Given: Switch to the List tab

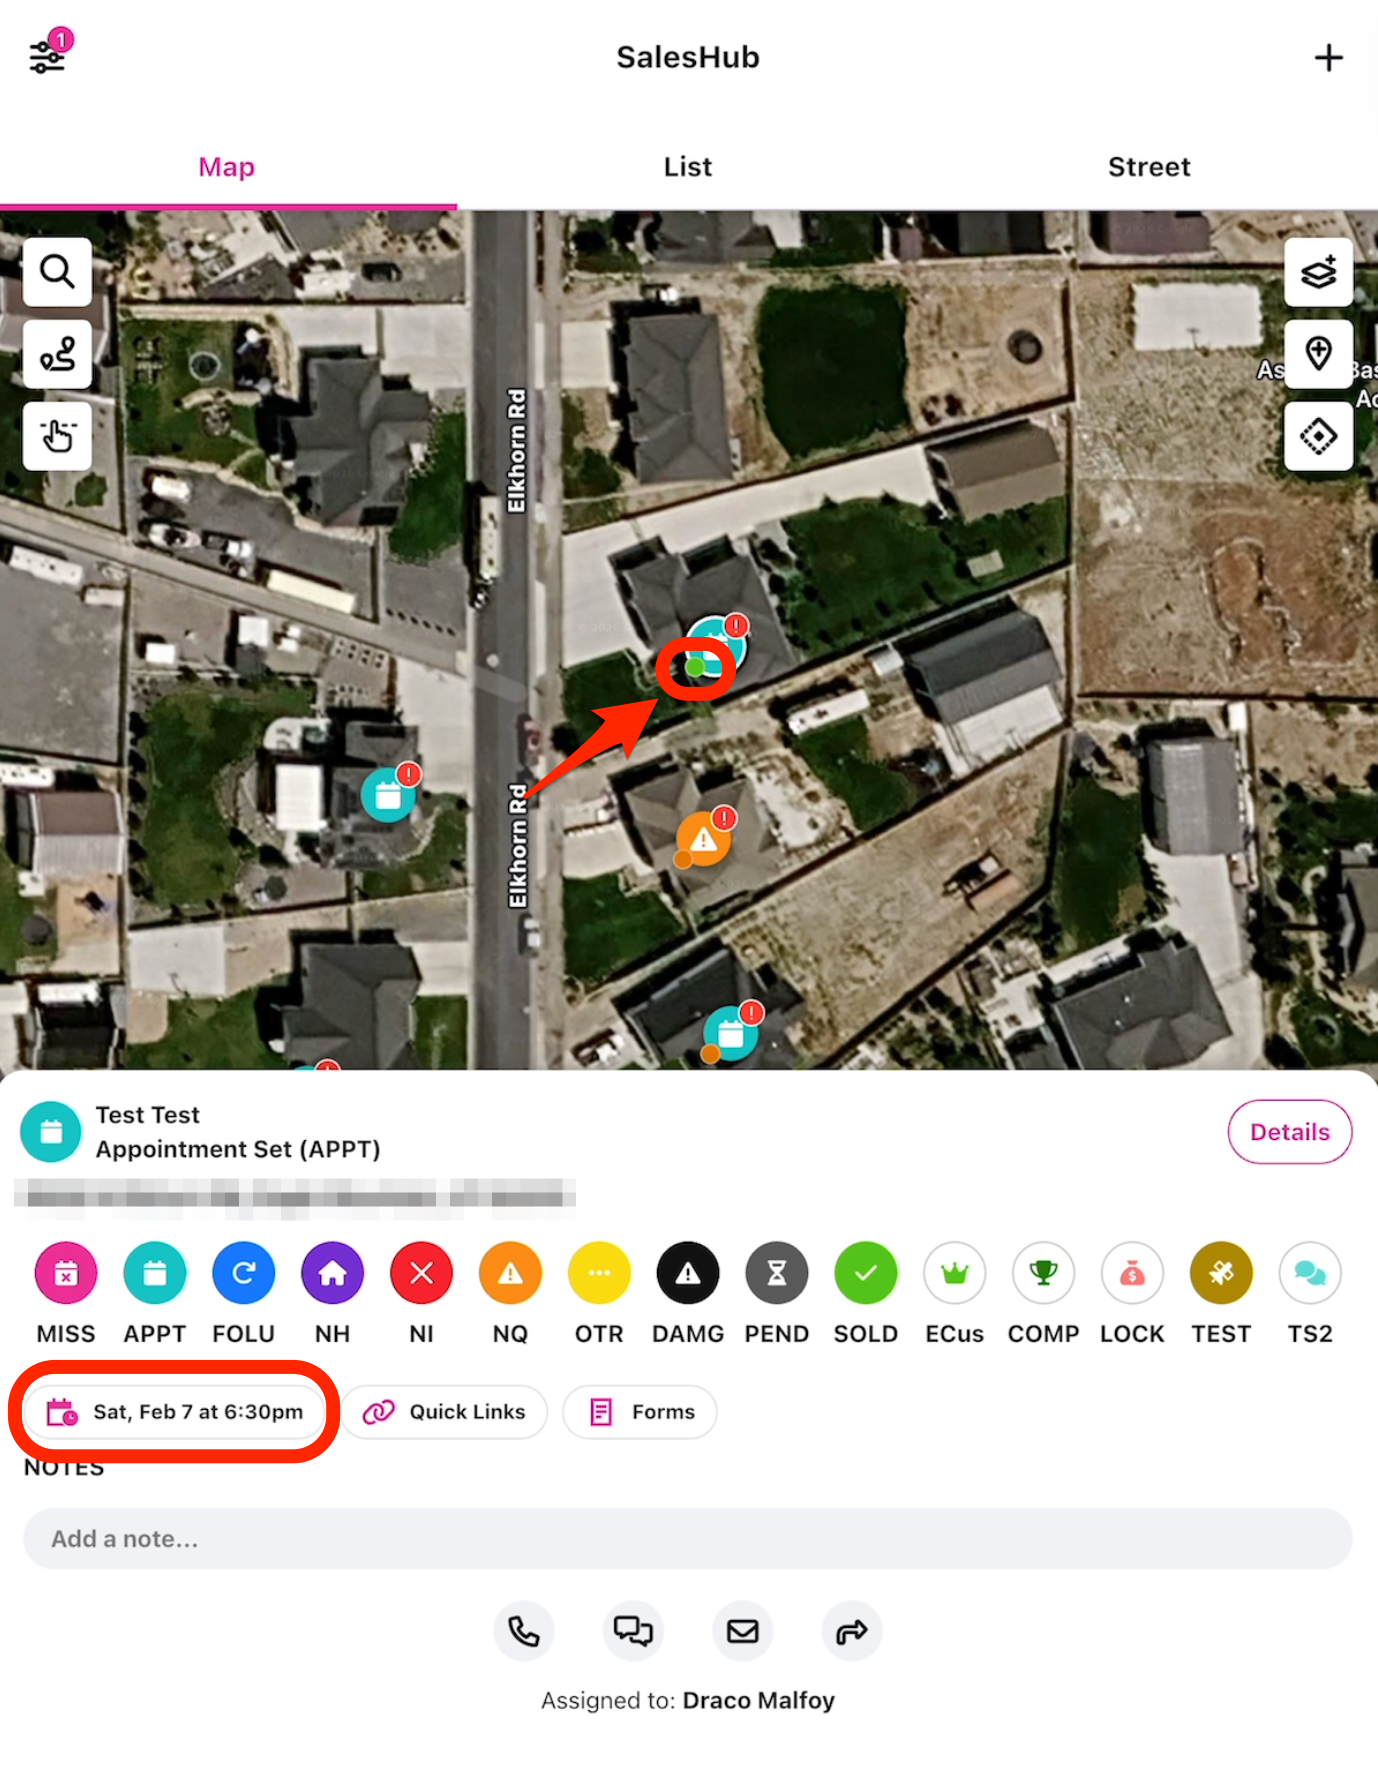Looking at the screenshot, I should (x=687, y=167).
